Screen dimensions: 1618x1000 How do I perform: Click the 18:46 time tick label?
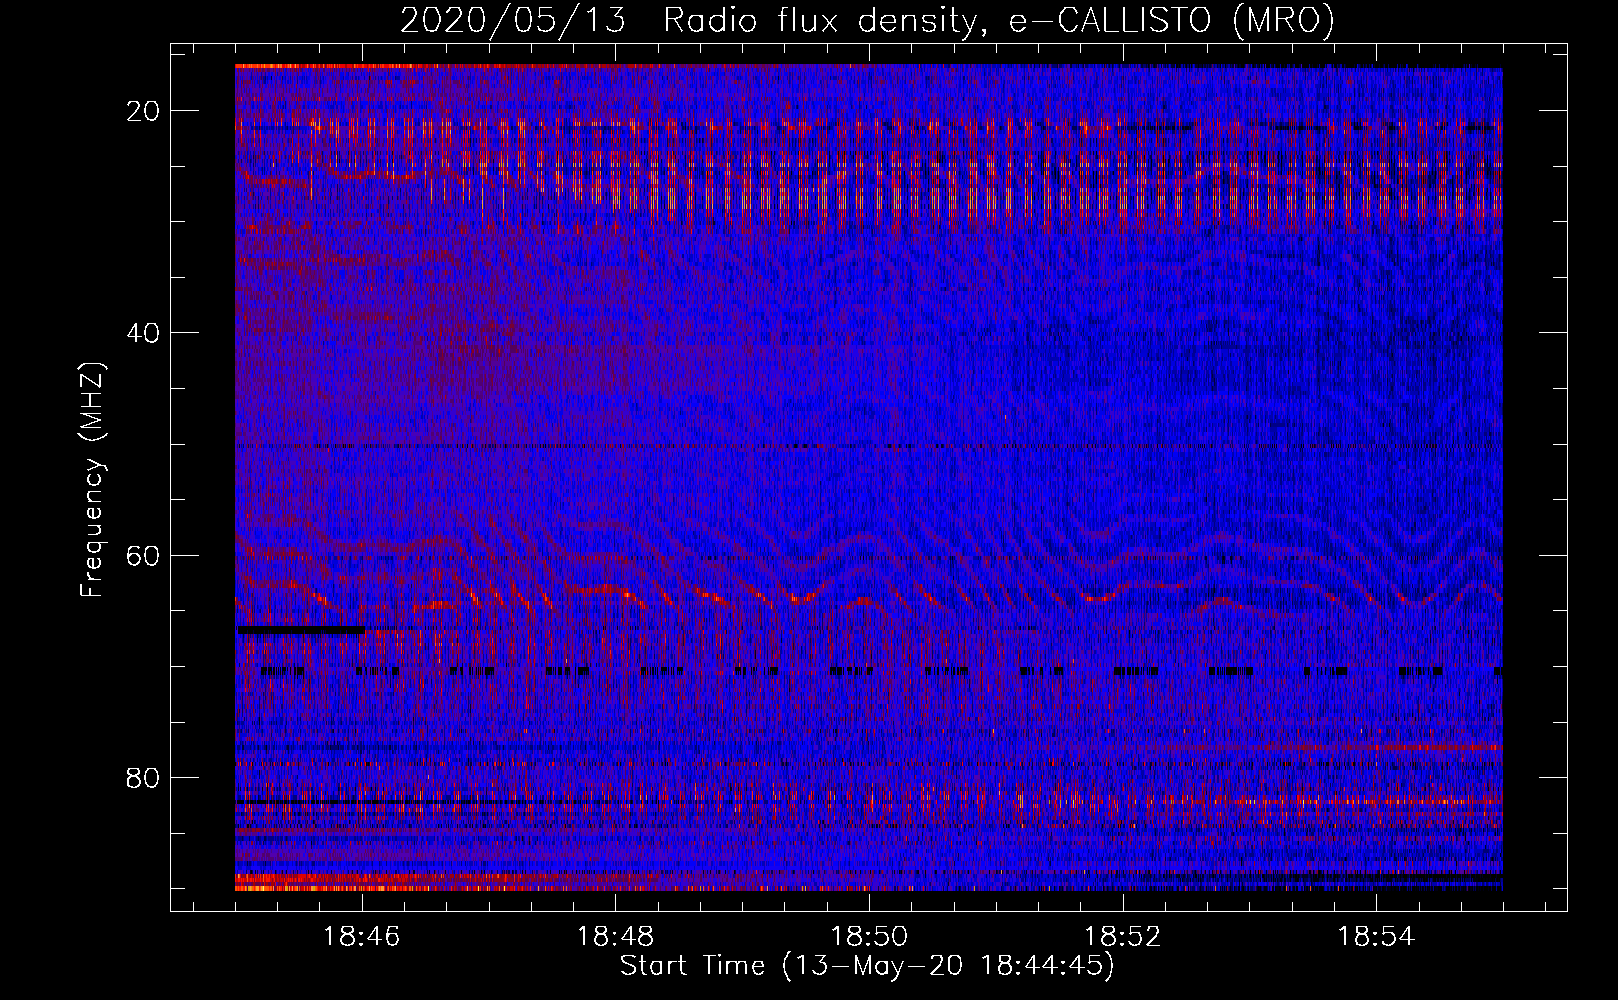361,936
